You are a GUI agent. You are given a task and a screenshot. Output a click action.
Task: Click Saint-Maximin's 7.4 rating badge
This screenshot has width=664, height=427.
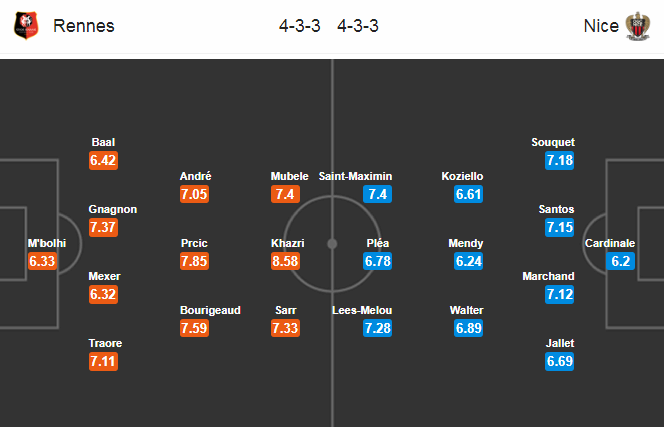[377, 194]
